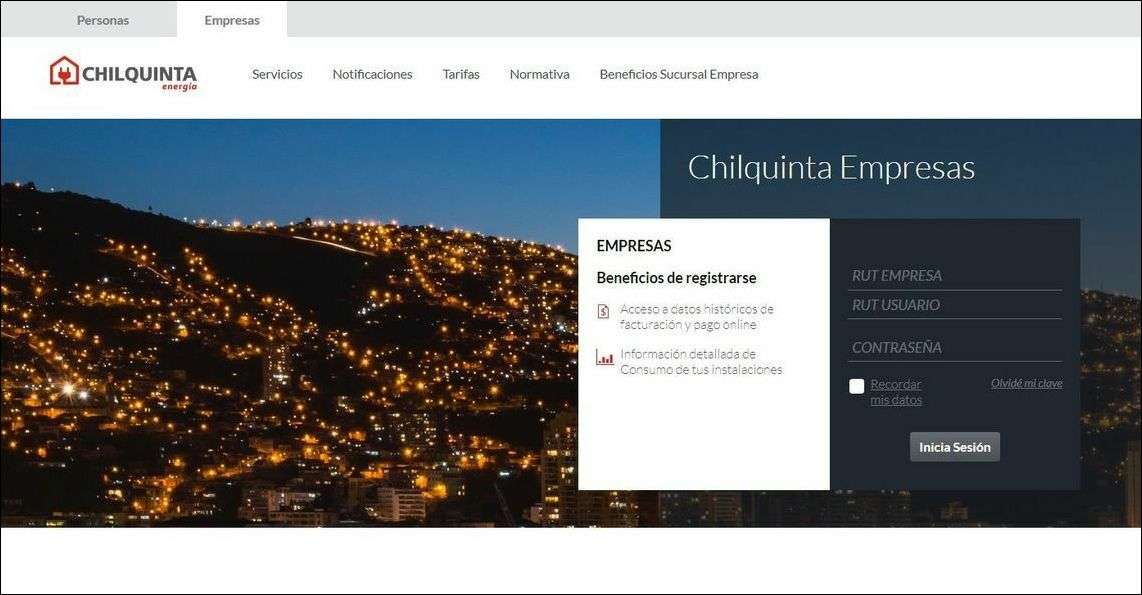Click the Chilquinta Empresas heading
Viewport: 1142px width, 595px height.
click(831, 168)
